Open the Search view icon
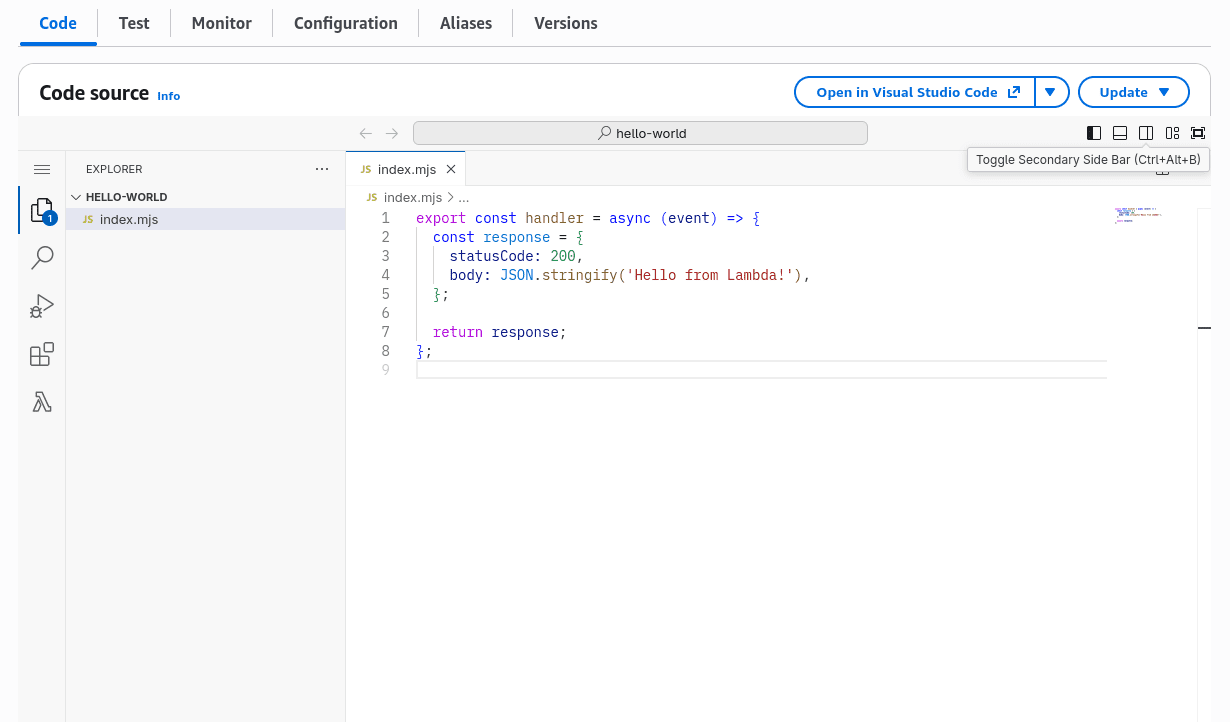 tap(42, 258)
